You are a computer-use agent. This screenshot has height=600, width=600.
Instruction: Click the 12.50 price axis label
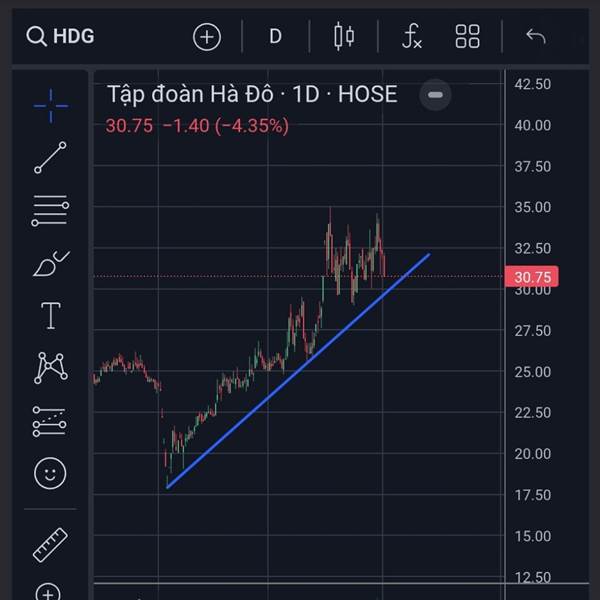pyautogui.click(x=533, y=577)
